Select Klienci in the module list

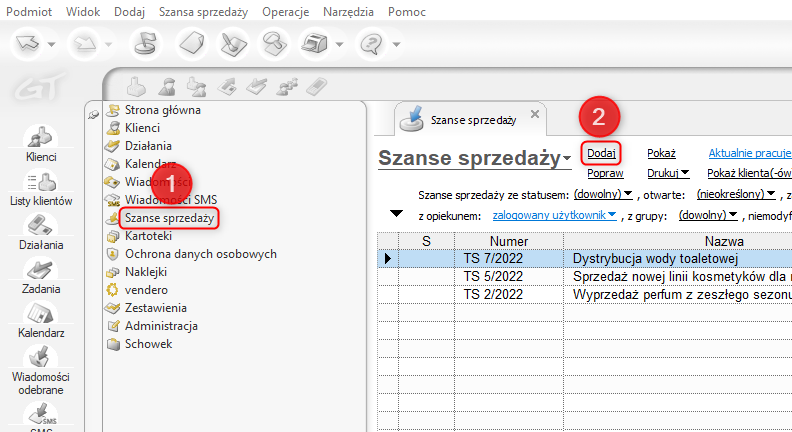coord(142,128)
